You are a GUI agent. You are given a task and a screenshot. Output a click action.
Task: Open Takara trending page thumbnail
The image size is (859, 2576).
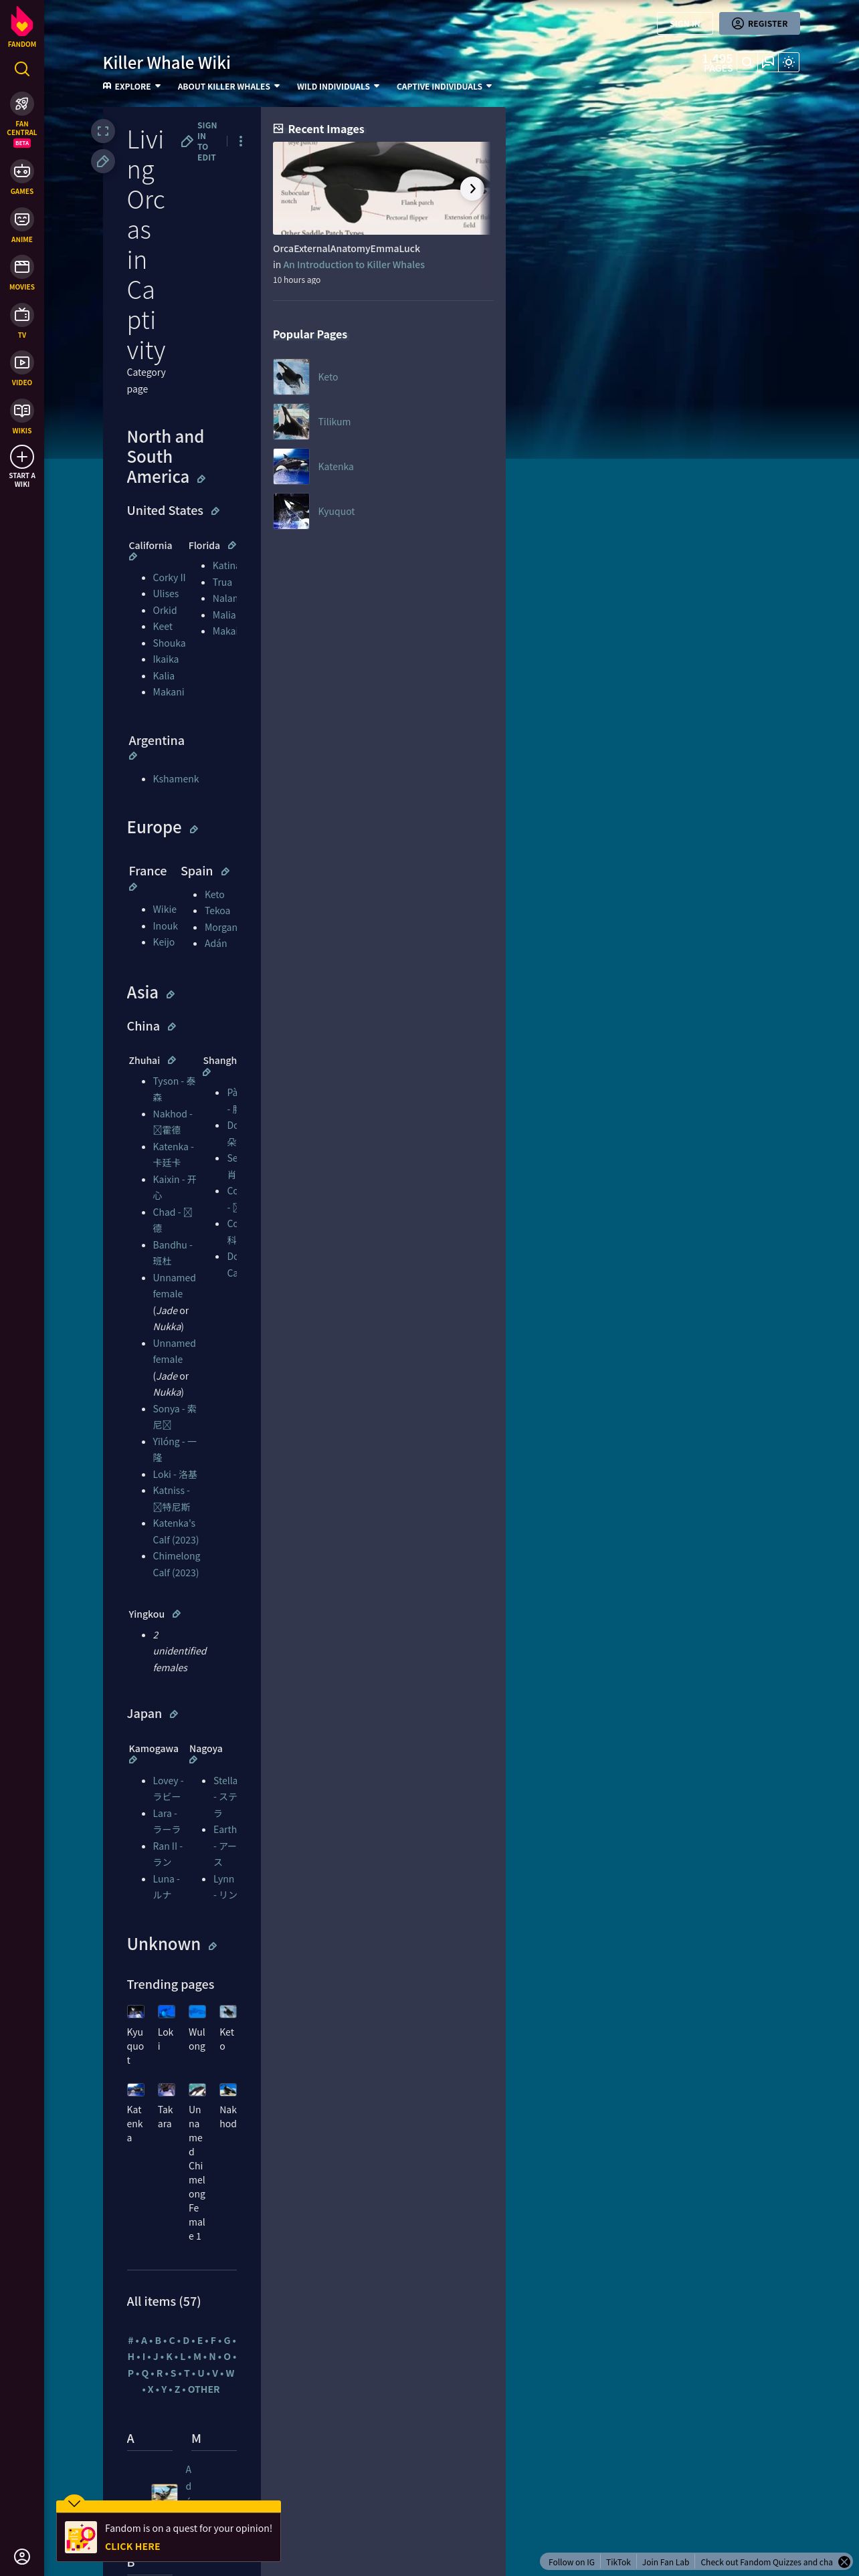pos(167,2090)
